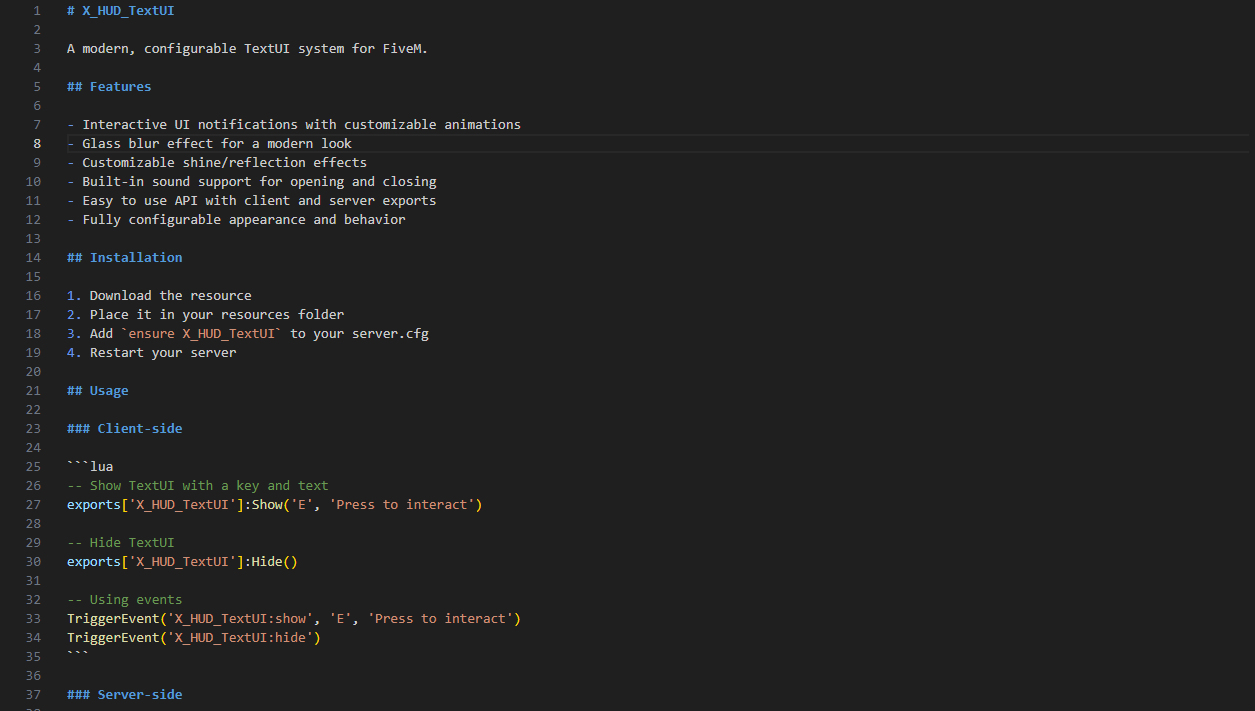Click the exports ':Hide()' code line
Image resolution: width=1255 pixels, height=711 pixels.
[182, 561]
